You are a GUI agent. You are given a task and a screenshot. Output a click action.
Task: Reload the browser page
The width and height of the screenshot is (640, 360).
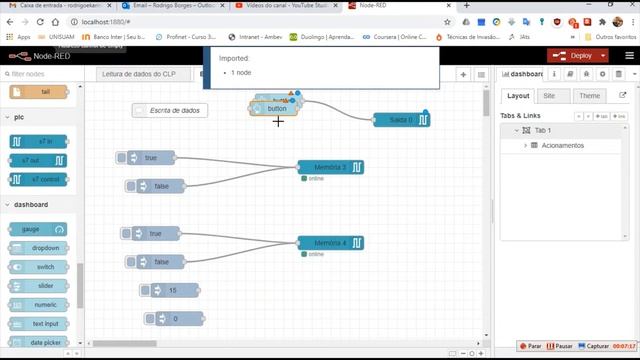click(x=40, y=22)
